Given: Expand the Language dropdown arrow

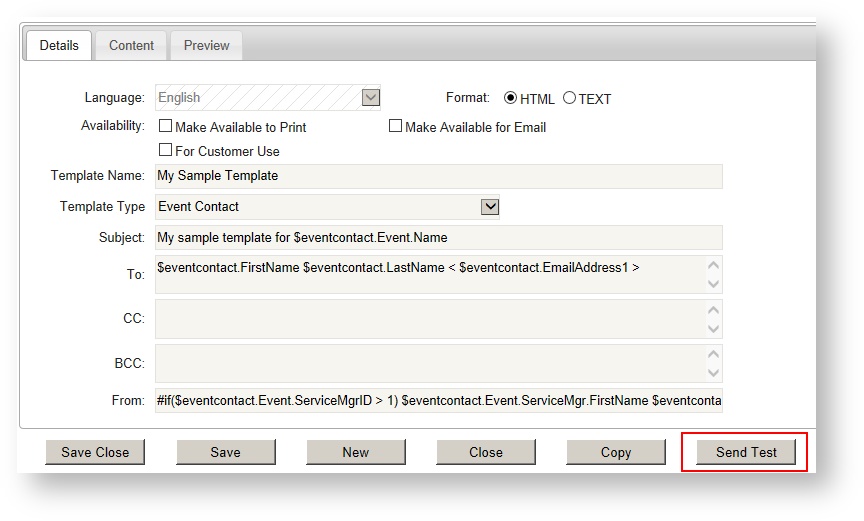Looking at the screenshot, I should [370, 98].
